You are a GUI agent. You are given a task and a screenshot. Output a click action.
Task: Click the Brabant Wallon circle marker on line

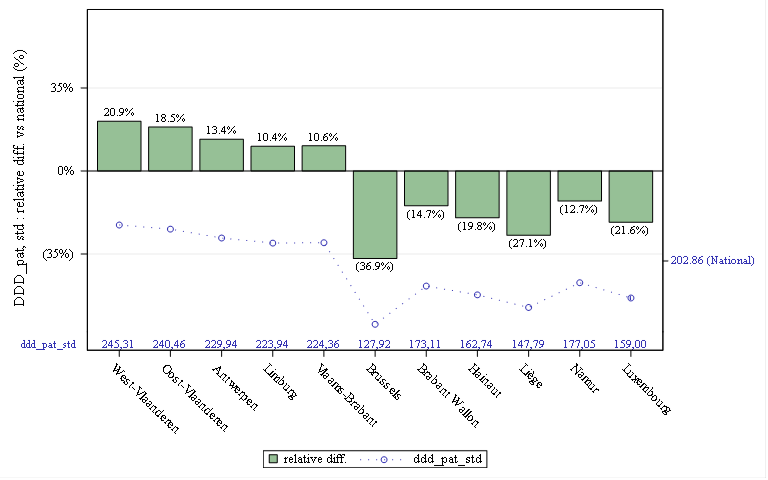(426, 286)
